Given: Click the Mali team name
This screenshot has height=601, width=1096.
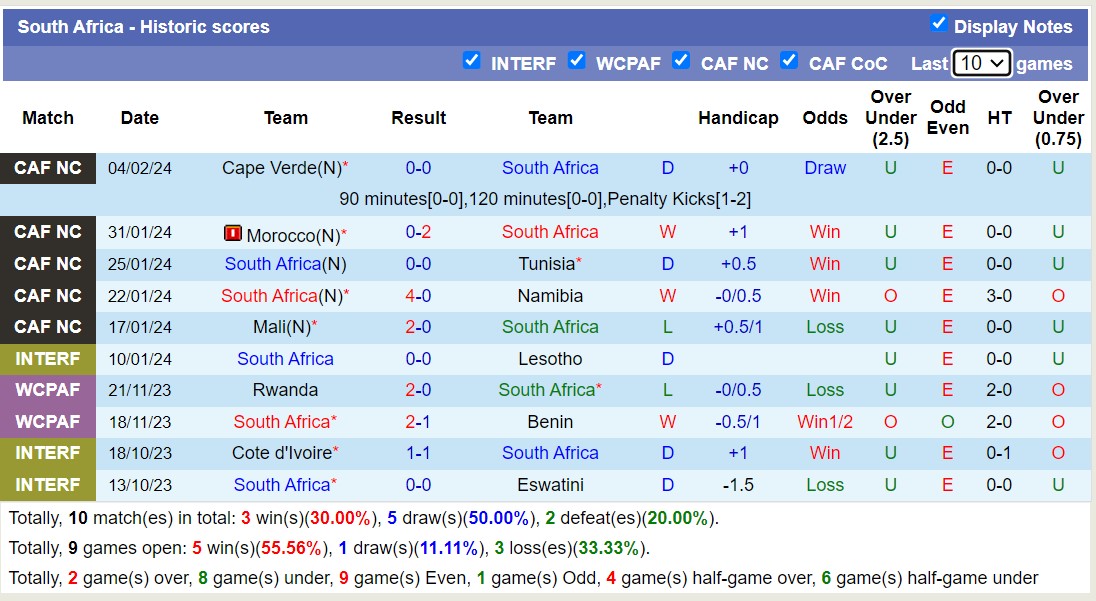Looking at the screenshot, I should click(x=281, y=327).
